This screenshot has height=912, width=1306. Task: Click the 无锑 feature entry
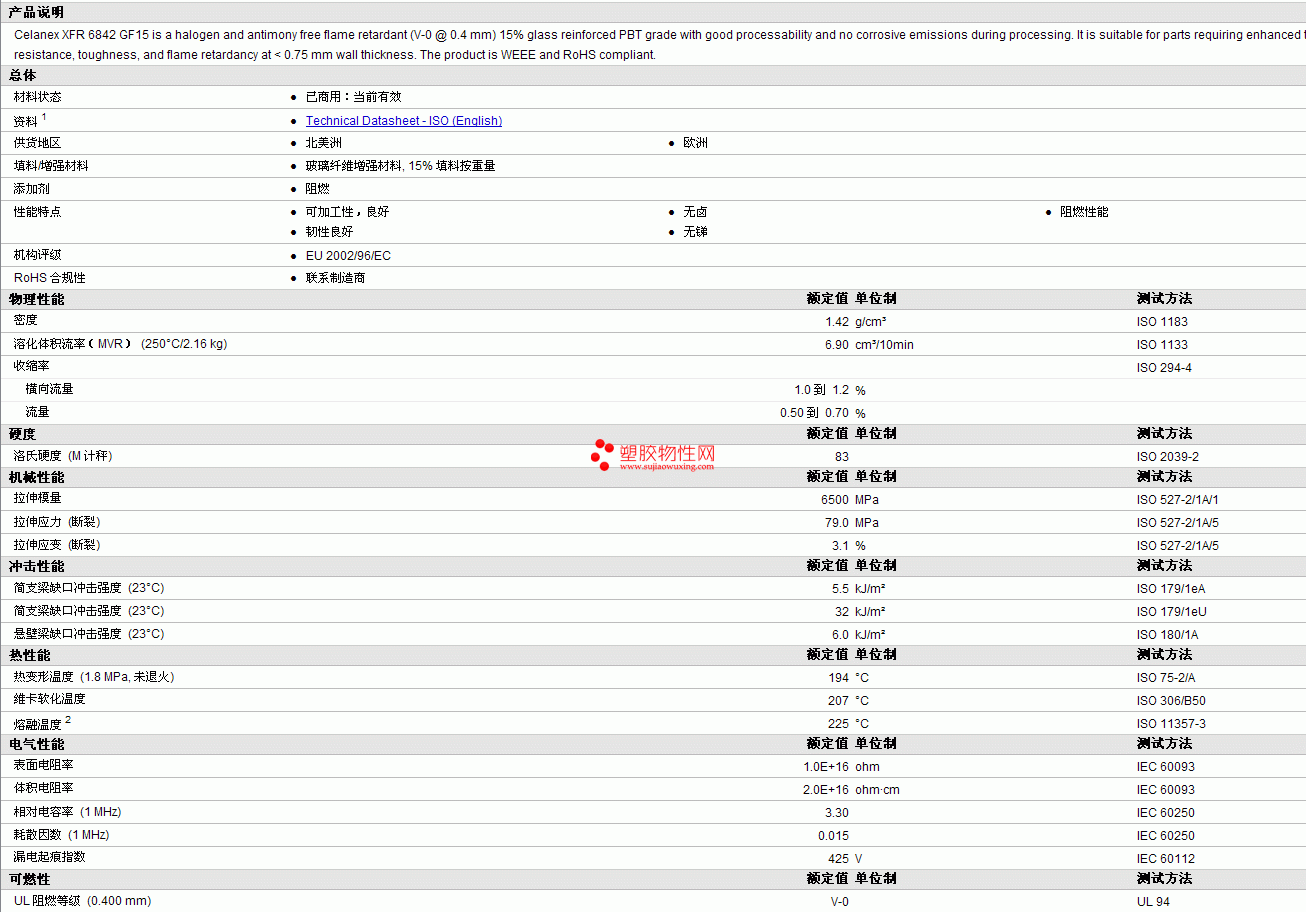point(696,232)
